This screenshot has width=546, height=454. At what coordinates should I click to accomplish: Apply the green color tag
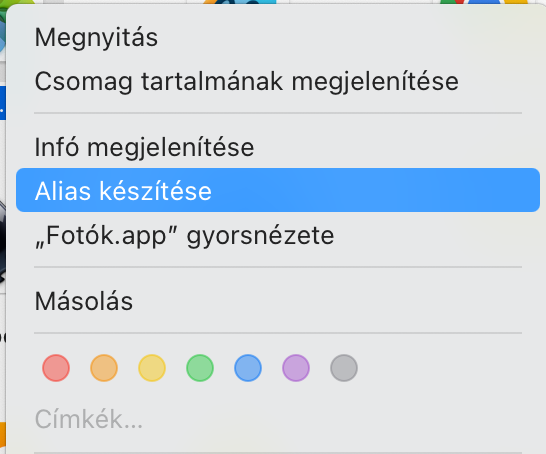[x=200, y=368]
